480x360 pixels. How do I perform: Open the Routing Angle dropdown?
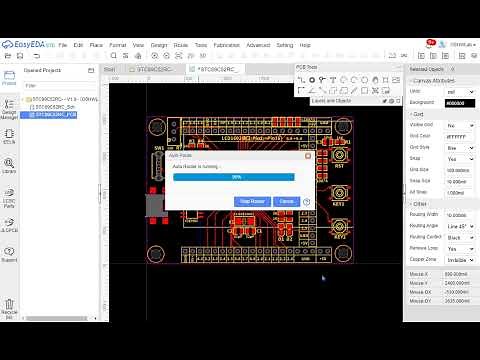click(460, 226)
